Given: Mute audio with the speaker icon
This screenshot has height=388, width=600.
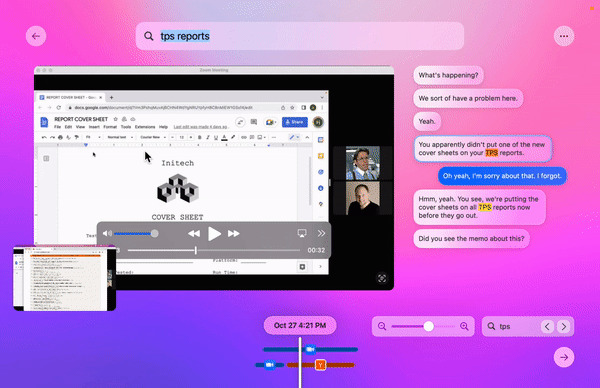Looking at the screenshot, I should 108,233.
